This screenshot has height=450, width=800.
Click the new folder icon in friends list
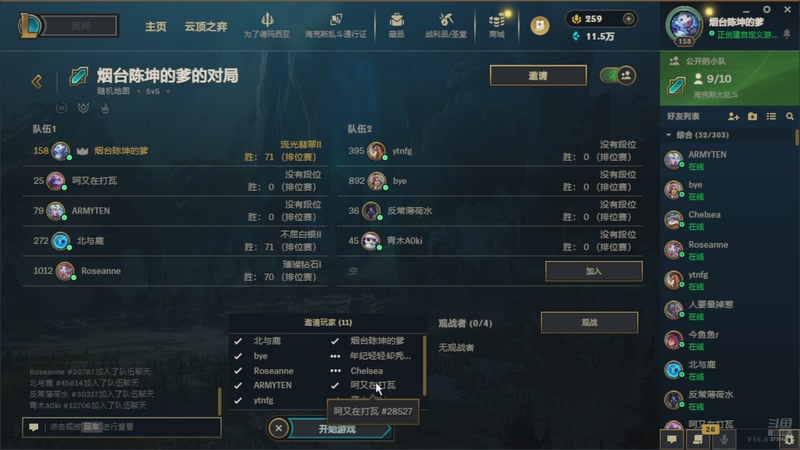(x=752, y=117)
